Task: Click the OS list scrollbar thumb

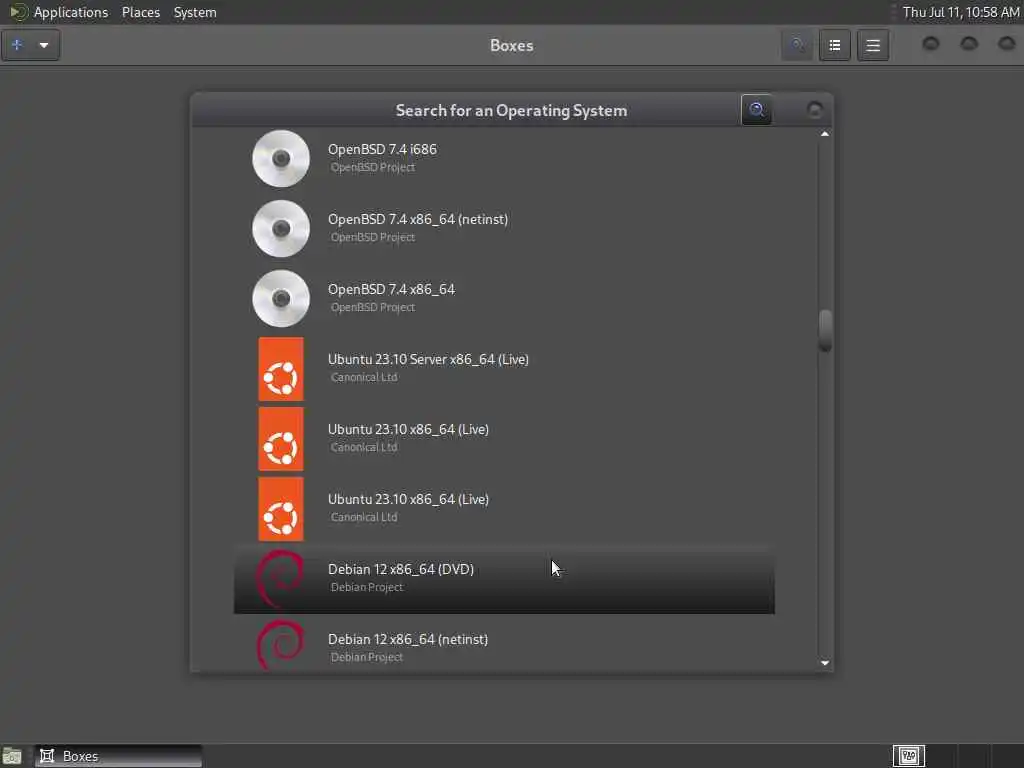Action: pos(825,330)
